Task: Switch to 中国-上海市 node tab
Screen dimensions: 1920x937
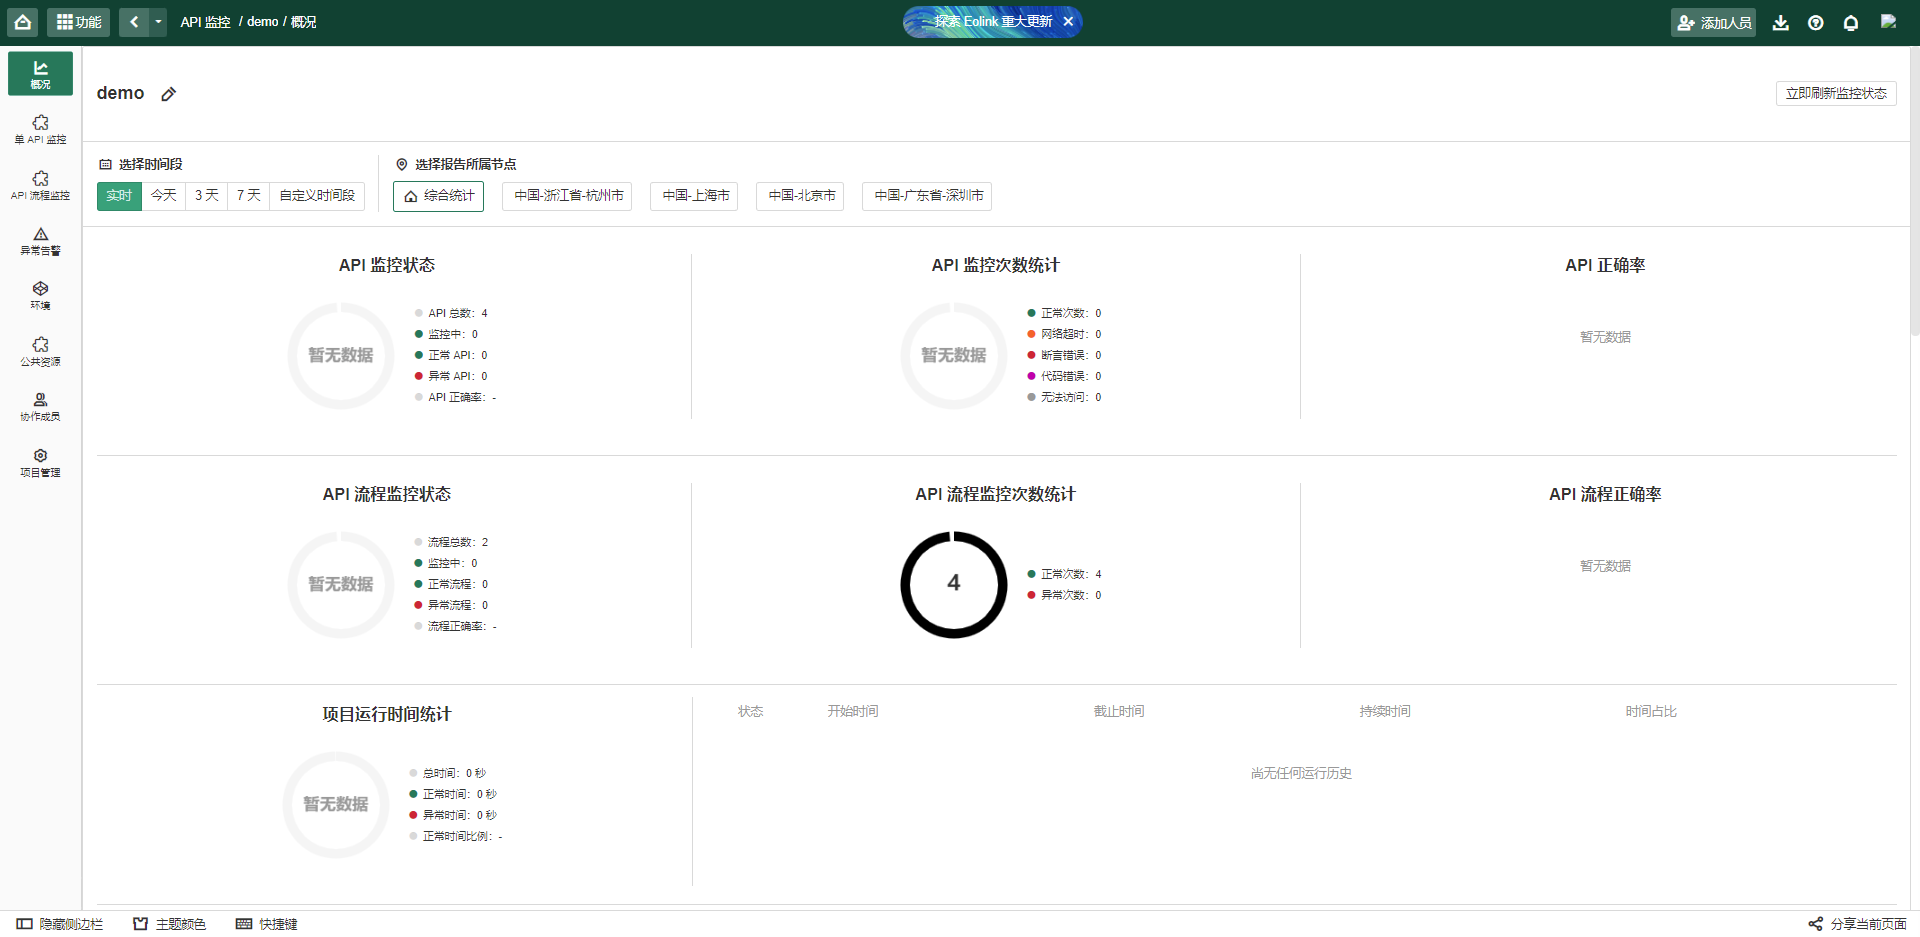Action: (x=695, y=196)
